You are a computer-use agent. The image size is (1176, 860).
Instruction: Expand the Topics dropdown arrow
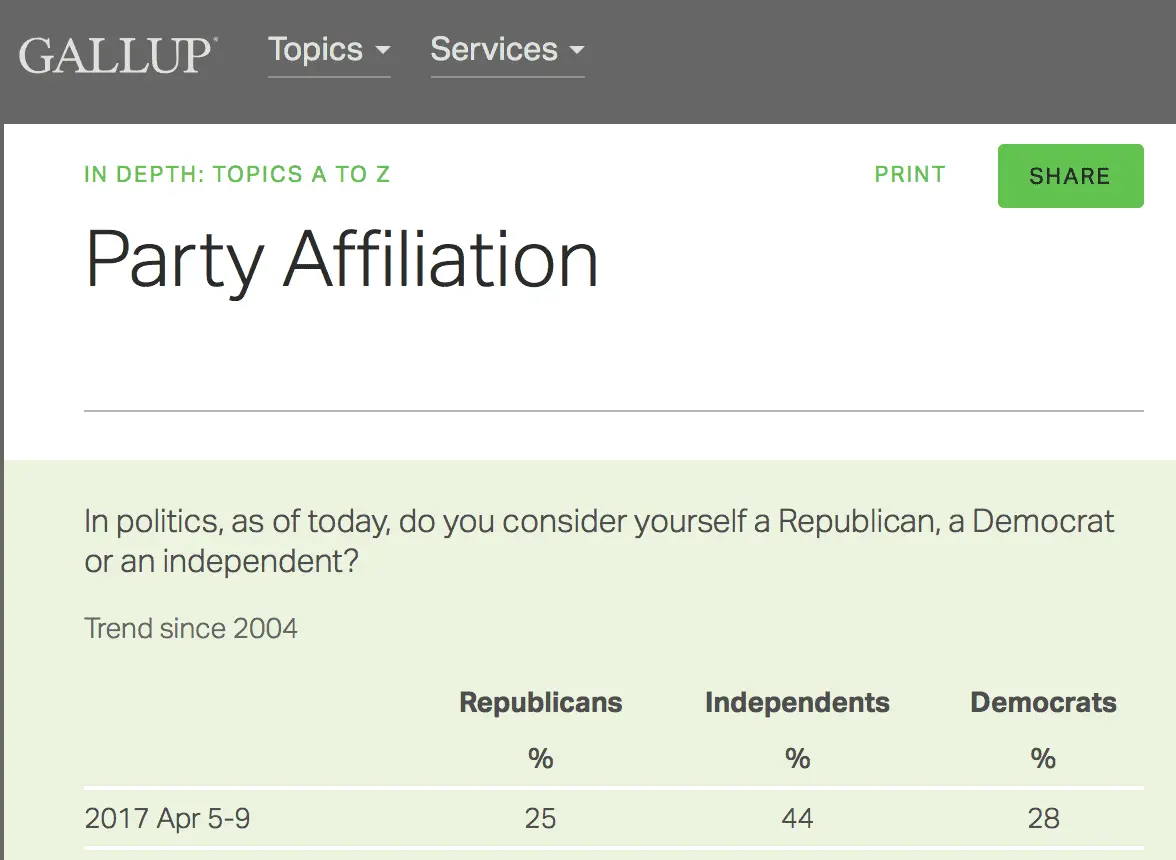383,51
